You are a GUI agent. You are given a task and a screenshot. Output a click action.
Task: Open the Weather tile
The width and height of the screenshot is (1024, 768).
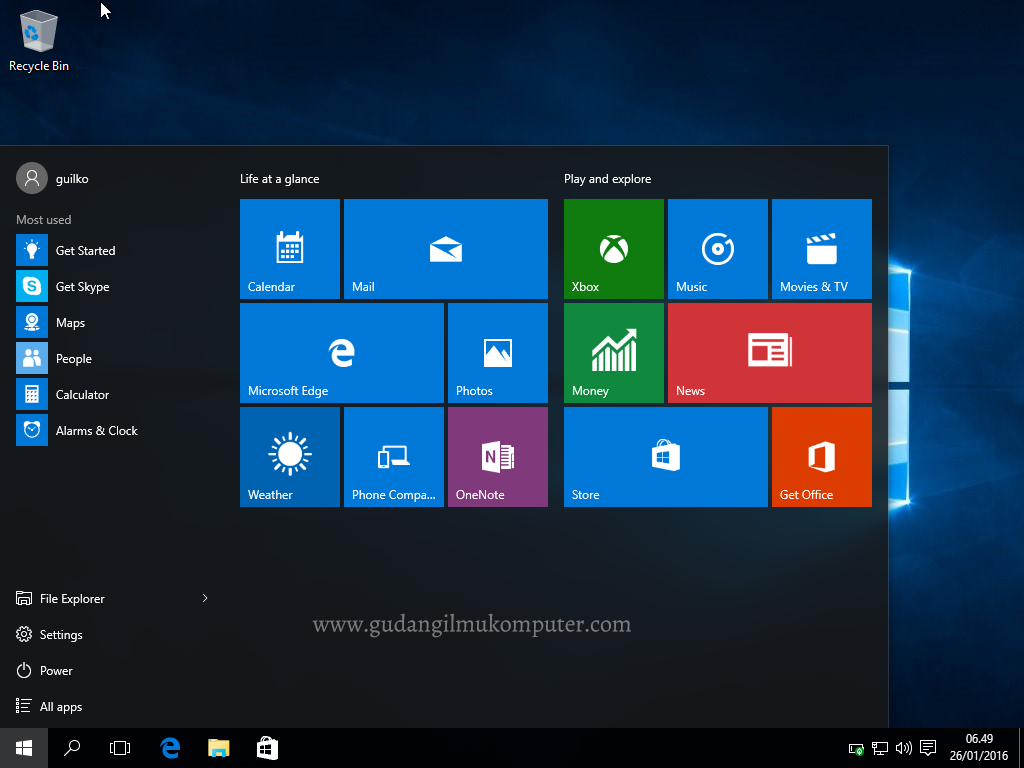pyautogui.click(x=289, y=457)
